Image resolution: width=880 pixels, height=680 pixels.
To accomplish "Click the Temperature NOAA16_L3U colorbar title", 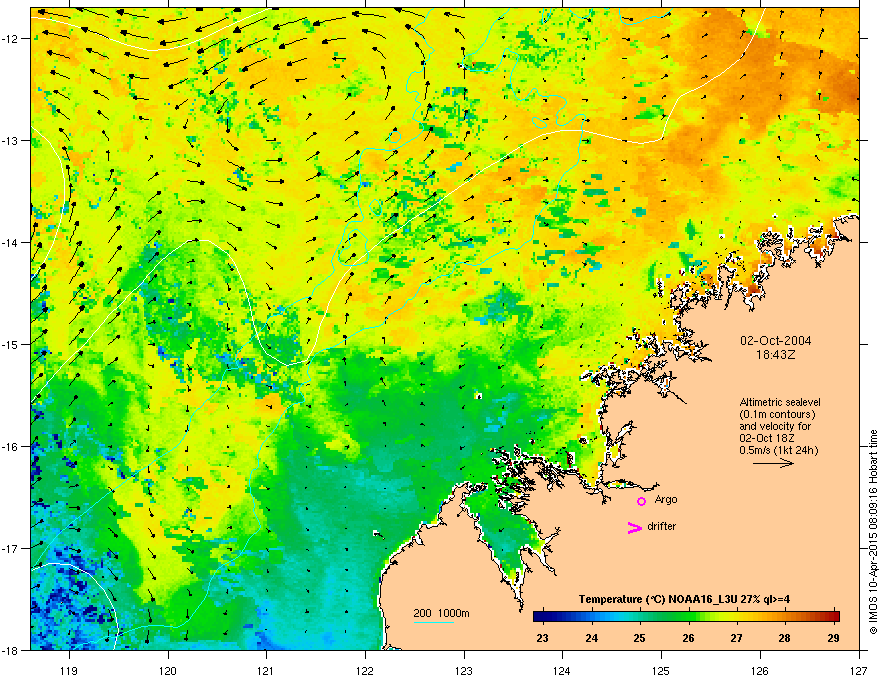I will click(x=684, y=599).
